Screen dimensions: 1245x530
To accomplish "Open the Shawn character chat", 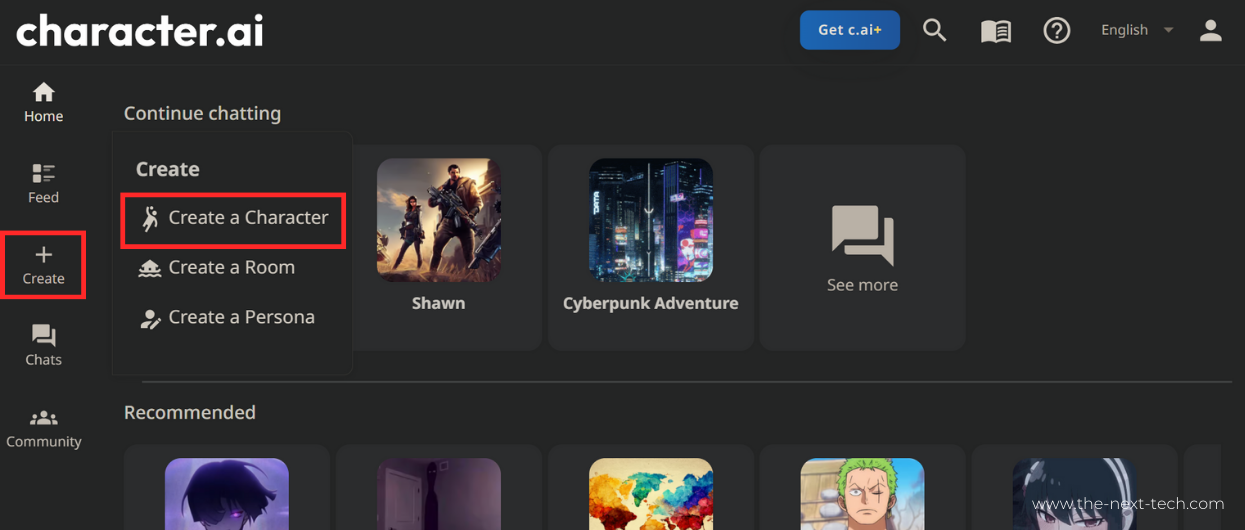I will coord(438,220).
